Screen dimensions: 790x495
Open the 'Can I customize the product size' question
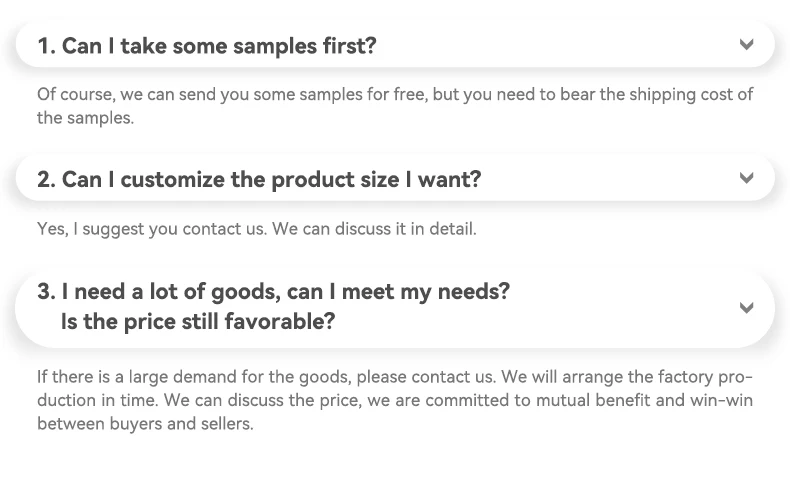tap(259, 180)
